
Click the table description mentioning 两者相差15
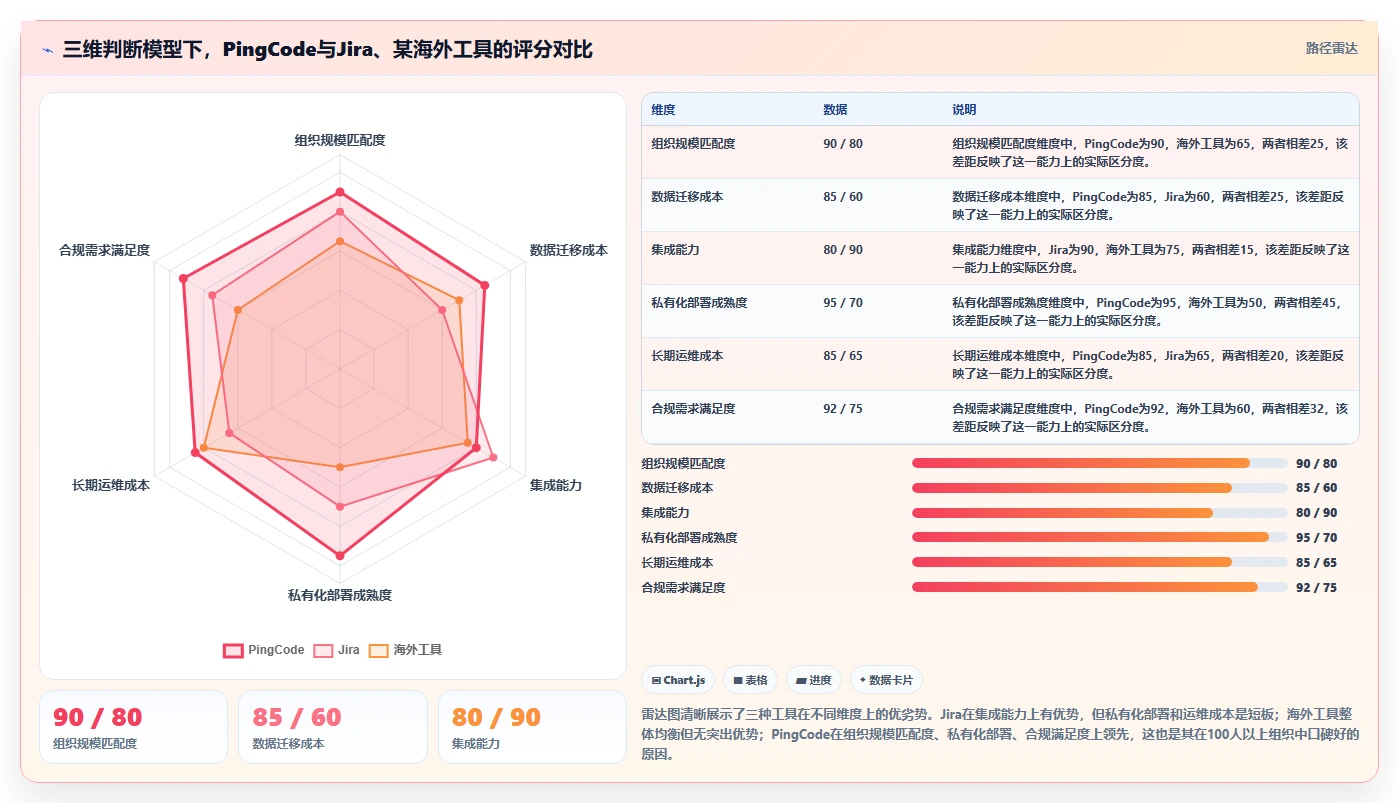click(1150, 258)
